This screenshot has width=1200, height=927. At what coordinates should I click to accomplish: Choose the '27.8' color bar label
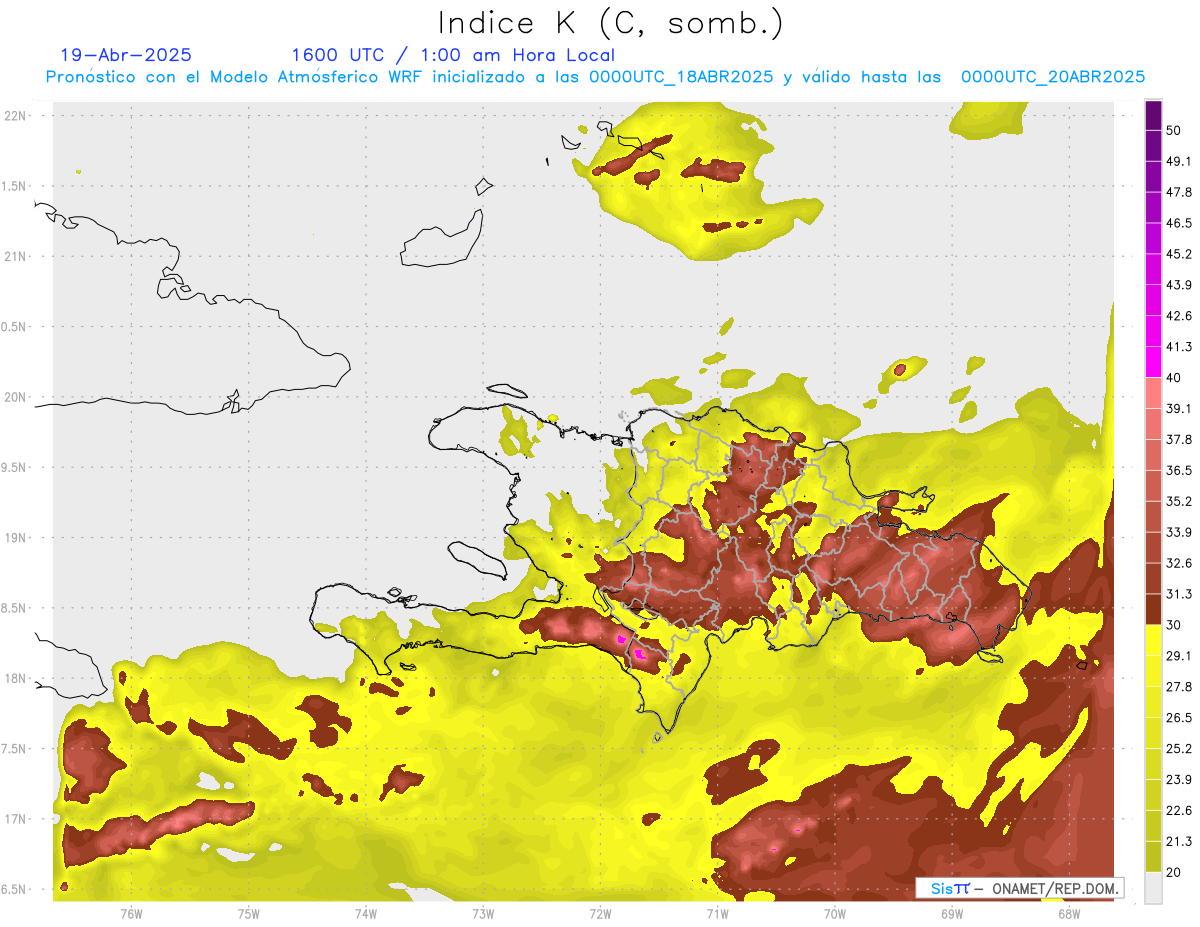pyautogui.click(x=1180, y=687)
